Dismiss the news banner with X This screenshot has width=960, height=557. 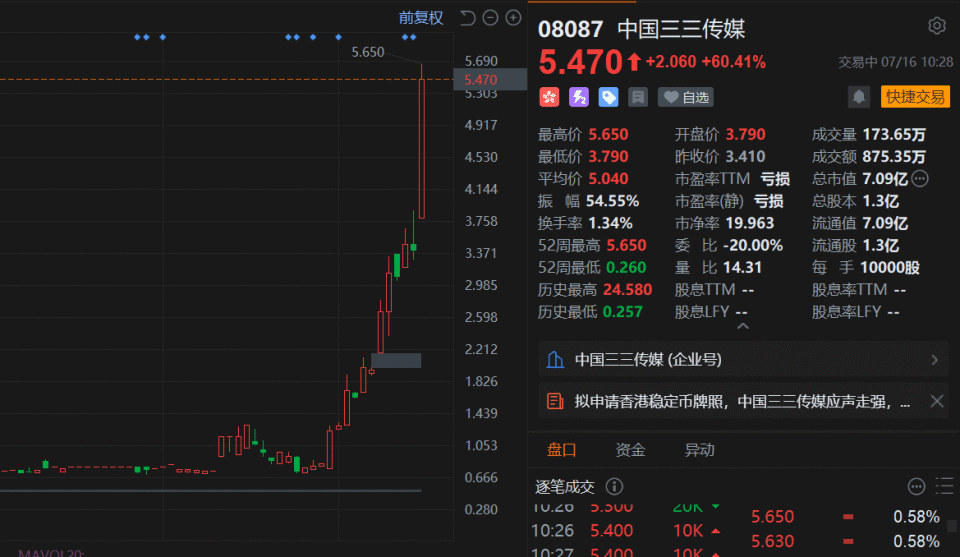click(x=936, y=401)
